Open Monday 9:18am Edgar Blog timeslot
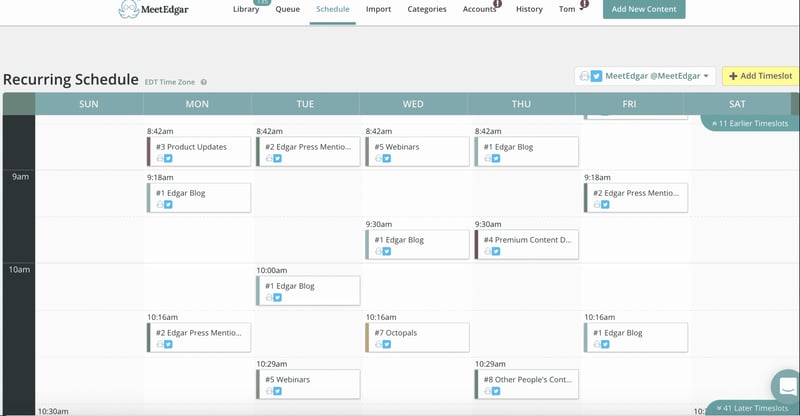Screen dimensions: 800x416 pos(199,198)
